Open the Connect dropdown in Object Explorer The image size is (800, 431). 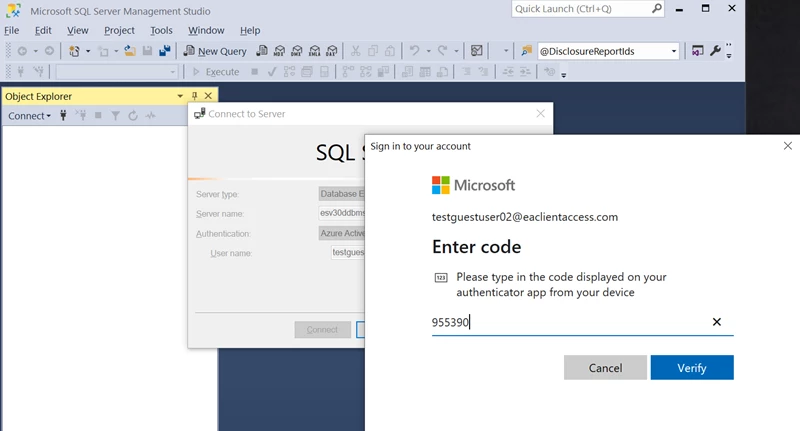click(29, 116)
